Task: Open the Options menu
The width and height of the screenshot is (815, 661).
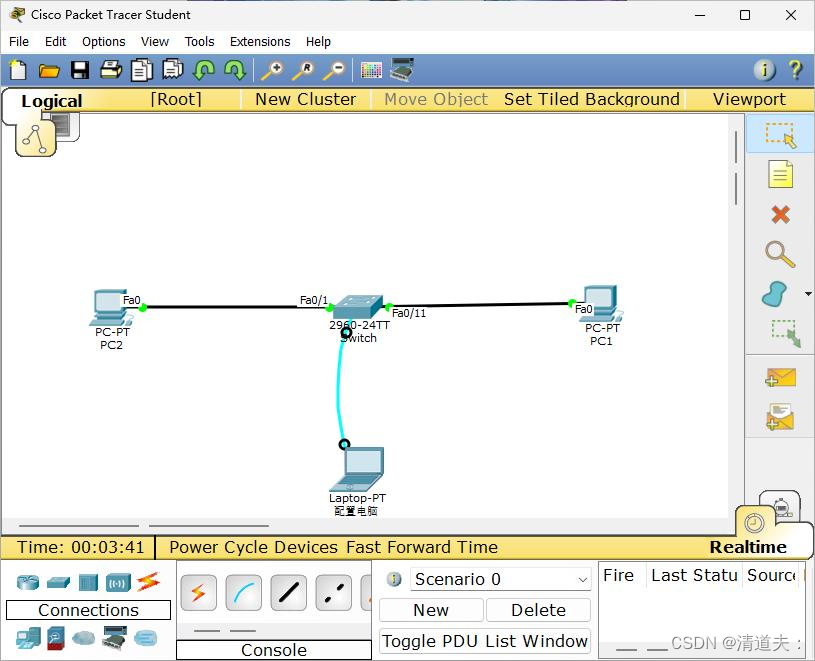Action: click(x=103, y=42)
